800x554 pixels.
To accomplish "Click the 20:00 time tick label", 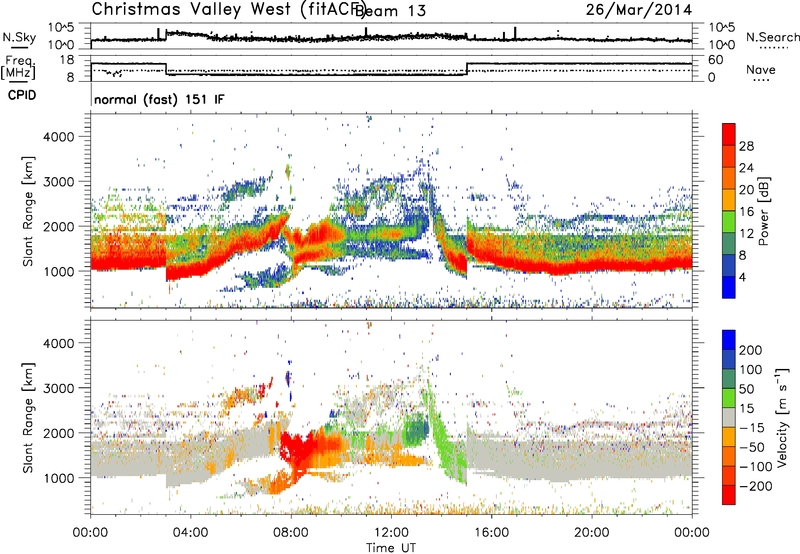I will (x=591, y=533).
